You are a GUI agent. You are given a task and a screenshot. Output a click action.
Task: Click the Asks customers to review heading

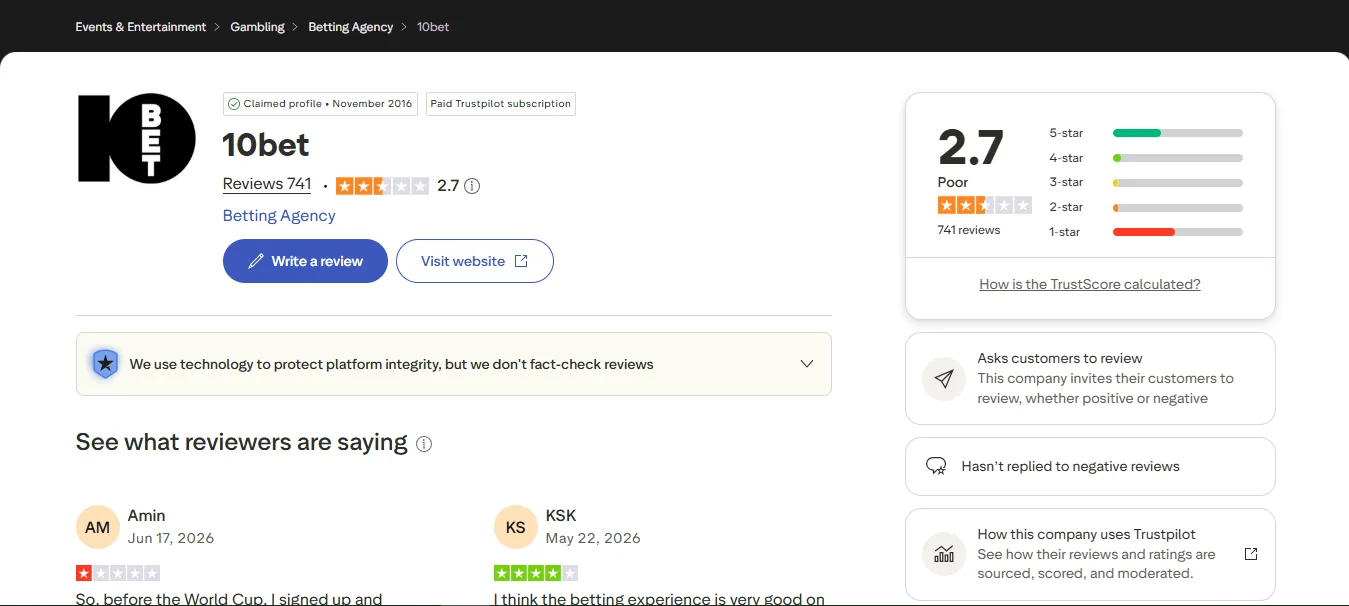(x=1060, y=358)
